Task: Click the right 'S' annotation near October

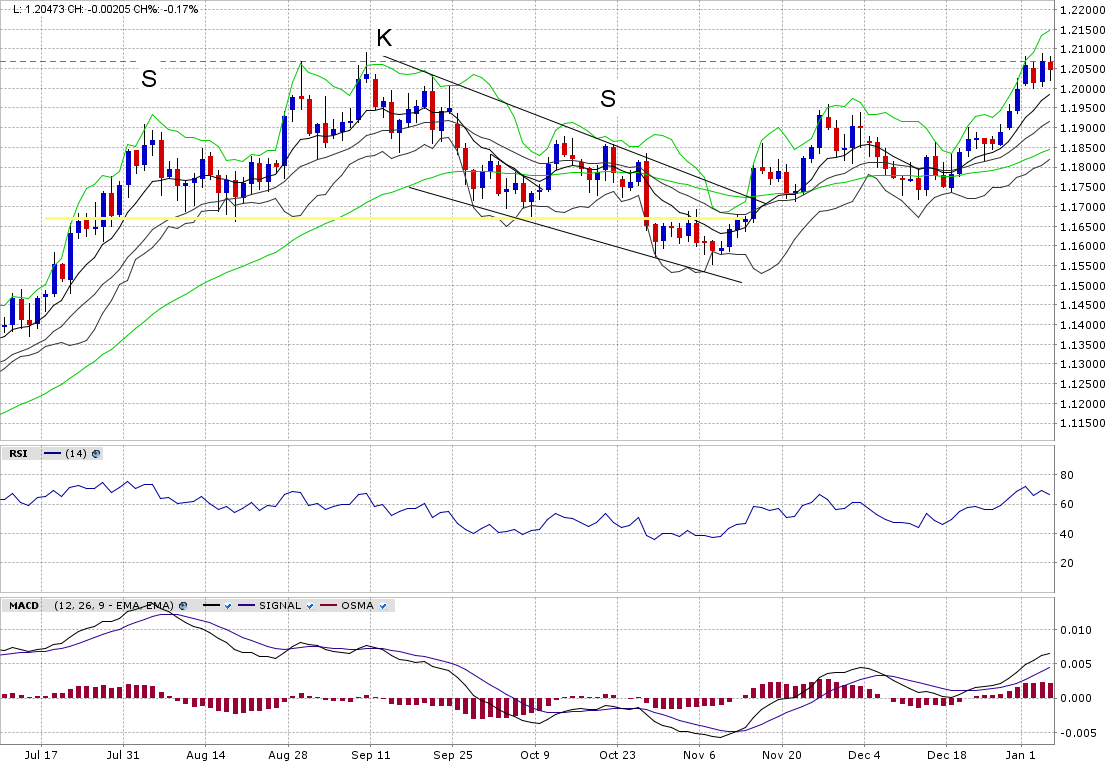Action: point(608,98)
